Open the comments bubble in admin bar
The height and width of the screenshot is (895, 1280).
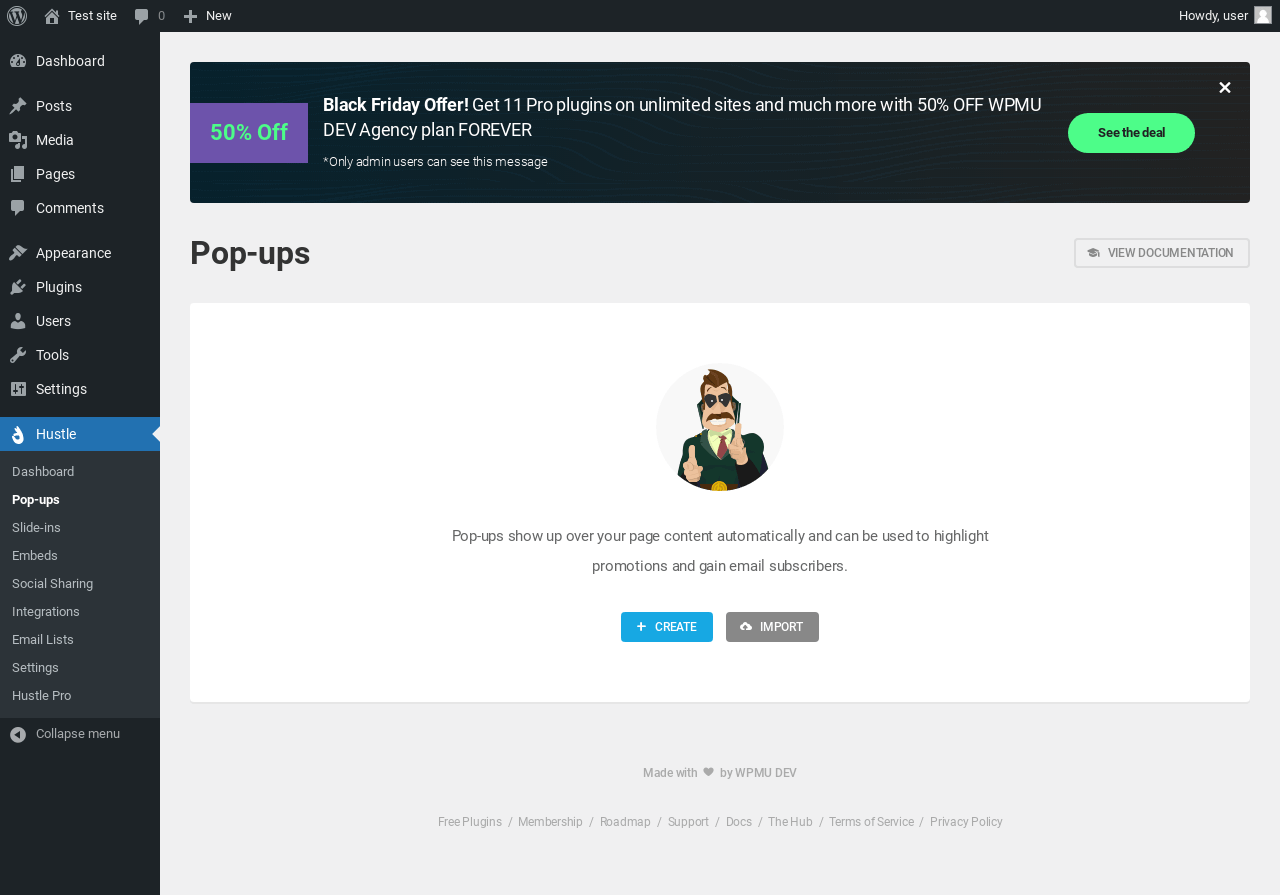coord(142,16)
